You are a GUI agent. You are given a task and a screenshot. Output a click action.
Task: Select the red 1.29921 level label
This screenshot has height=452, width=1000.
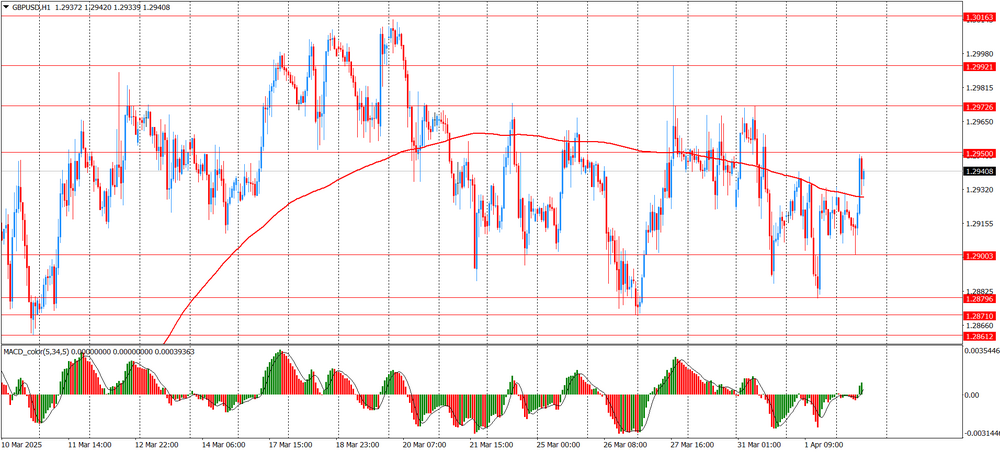979,66
